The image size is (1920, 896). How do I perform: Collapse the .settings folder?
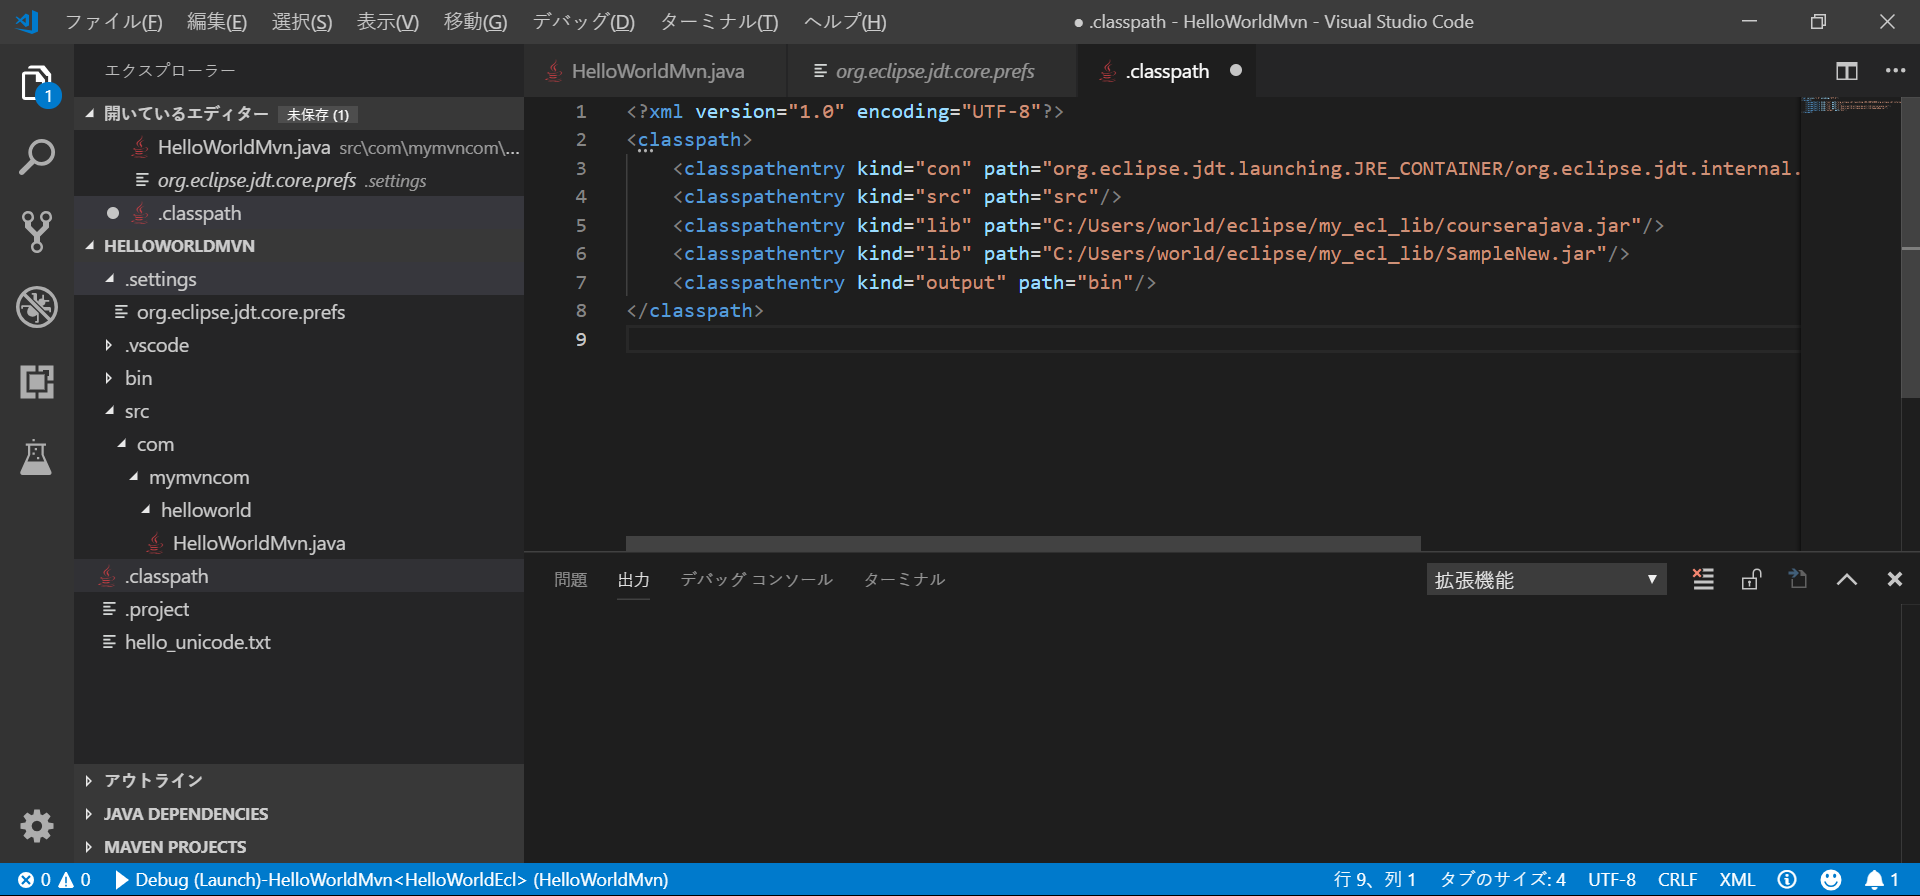coord(160,279)
